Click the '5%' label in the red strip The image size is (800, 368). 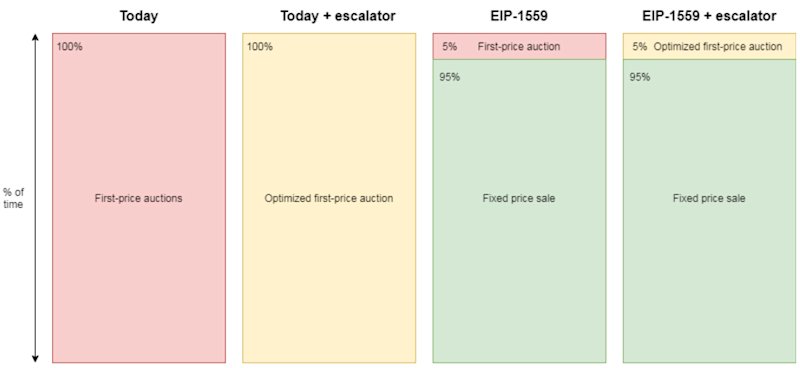(x=449, y=47)
